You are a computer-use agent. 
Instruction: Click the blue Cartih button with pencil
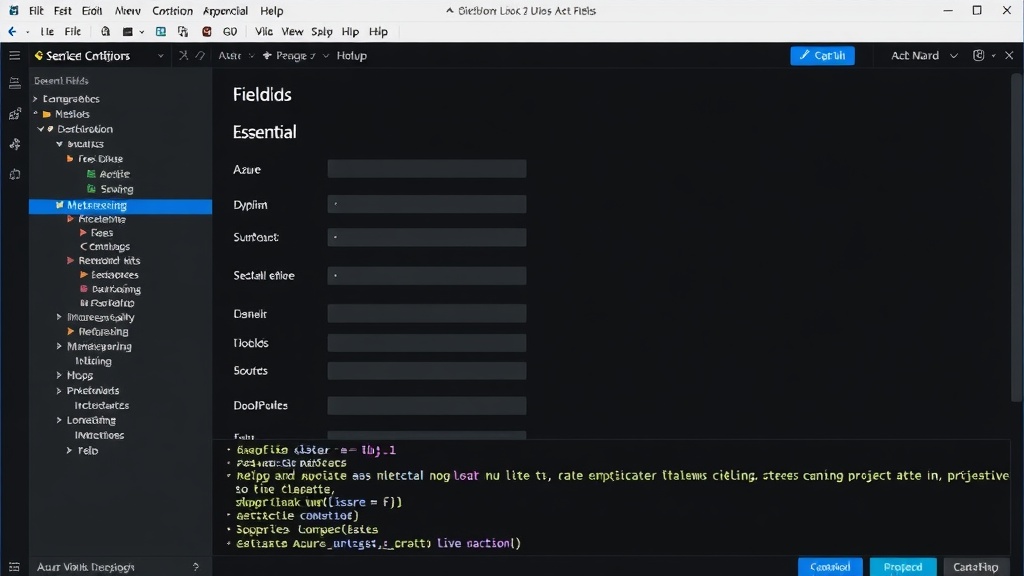point(822,56)
